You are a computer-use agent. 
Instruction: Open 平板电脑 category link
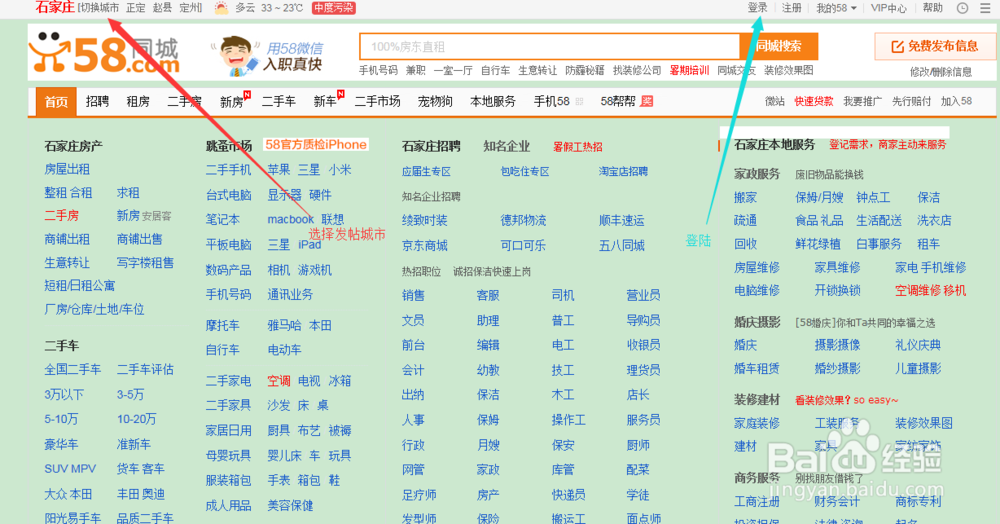228,245
